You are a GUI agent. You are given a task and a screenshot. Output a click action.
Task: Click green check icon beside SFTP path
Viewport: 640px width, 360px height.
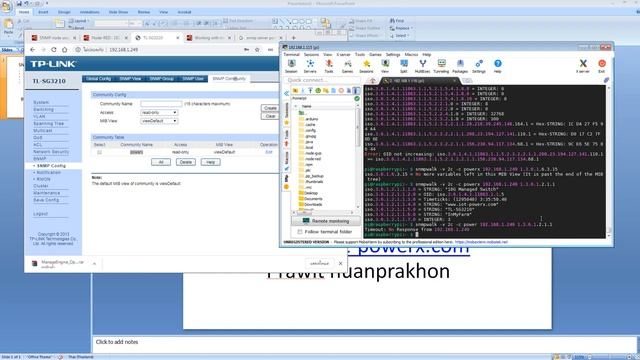pyautogui.click(x=357, y=98)
